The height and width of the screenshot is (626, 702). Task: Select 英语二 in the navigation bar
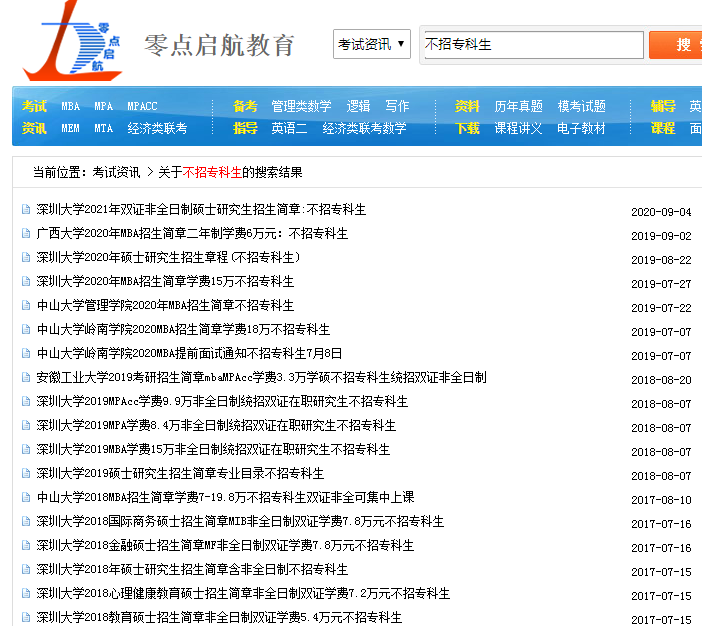click(289, 129)
